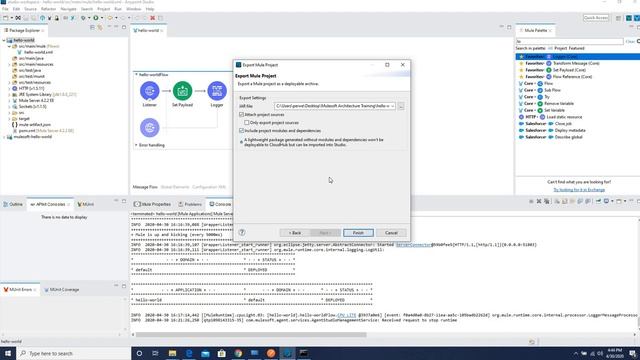The image size is (640, 360).
Task: Toggle Attach project sources checkbox
Action: pyautogui.click(x=241, y=115)
